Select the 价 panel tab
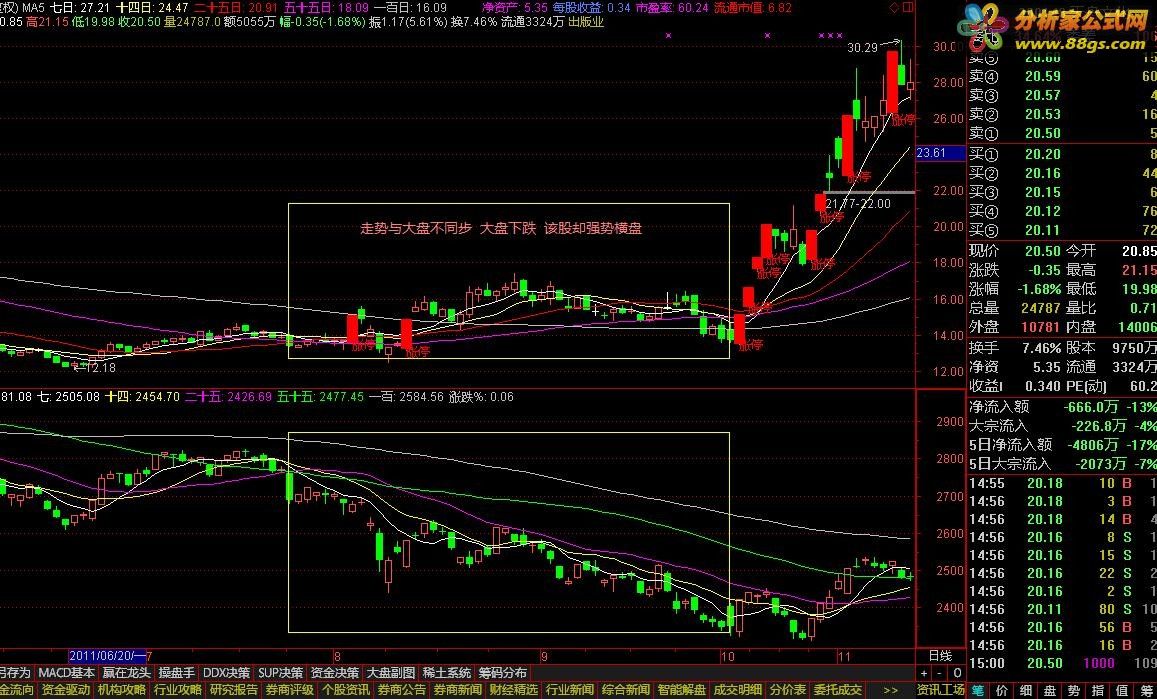The height and width of the screenshot is (699, 1157). pos(1002,691)
